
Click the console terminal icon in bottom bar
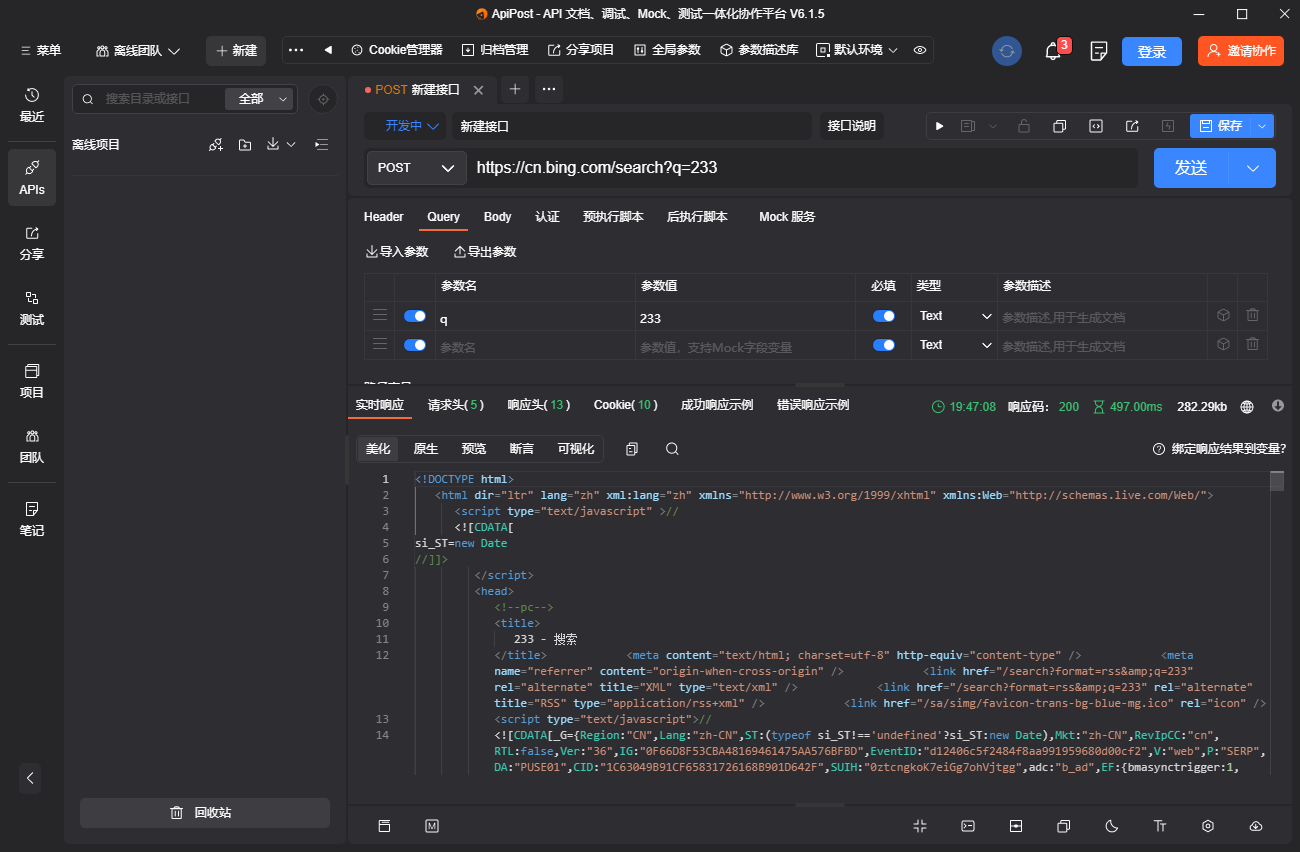pyautogui.click(x=968, y=826)
